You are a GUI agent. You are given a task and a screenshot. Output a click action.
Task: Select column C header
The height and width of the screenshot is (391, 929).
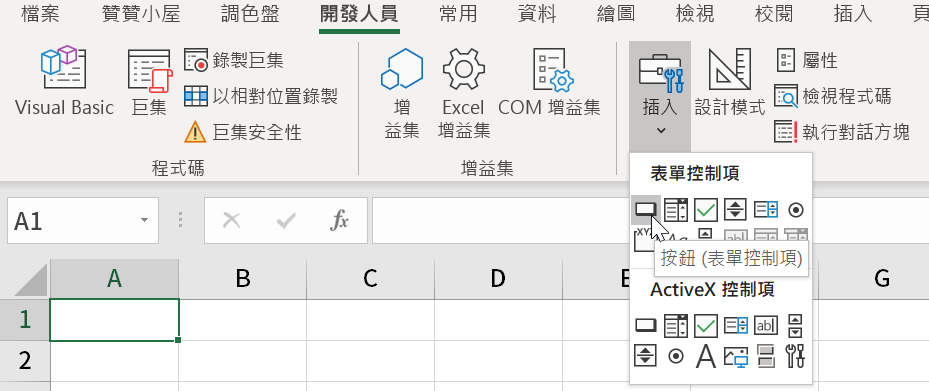coord(370,278)
